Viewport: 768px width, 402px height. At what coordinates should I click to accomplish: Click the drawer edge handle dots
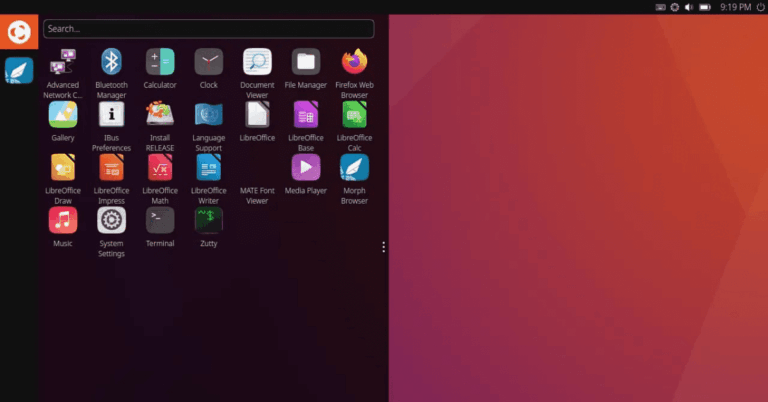tap(384, 247)
